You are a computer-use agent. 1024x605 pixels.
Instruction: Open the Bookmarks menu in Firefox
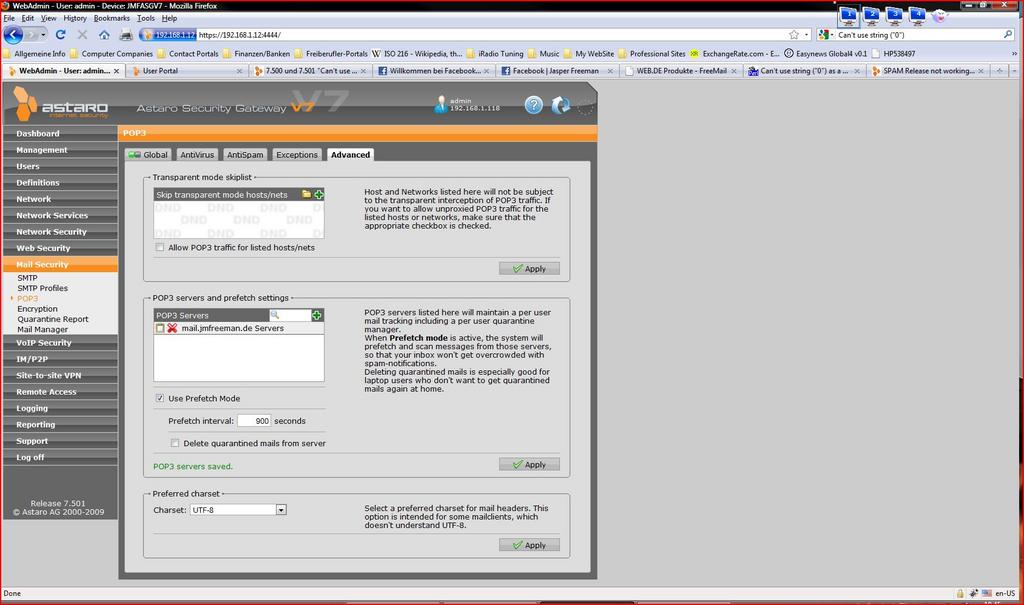(x=111, y=18)
